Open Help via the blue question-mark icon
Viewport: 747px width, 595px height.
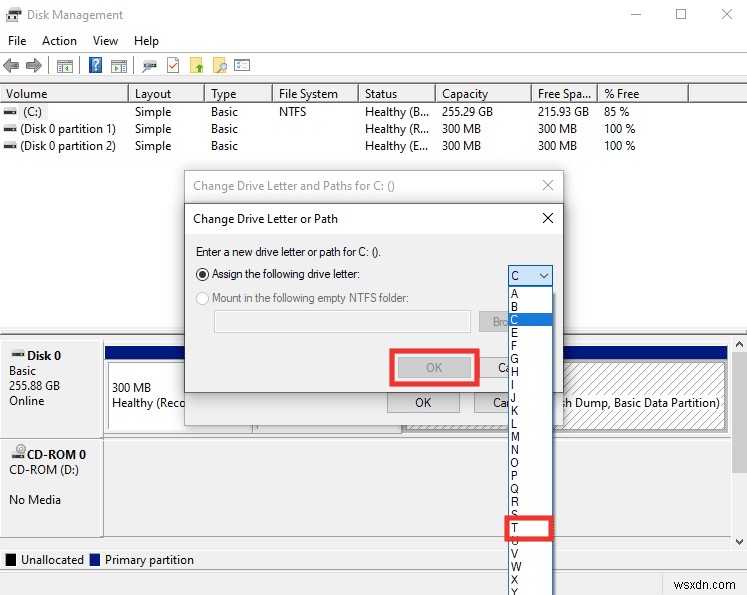(x=95, y=65)
